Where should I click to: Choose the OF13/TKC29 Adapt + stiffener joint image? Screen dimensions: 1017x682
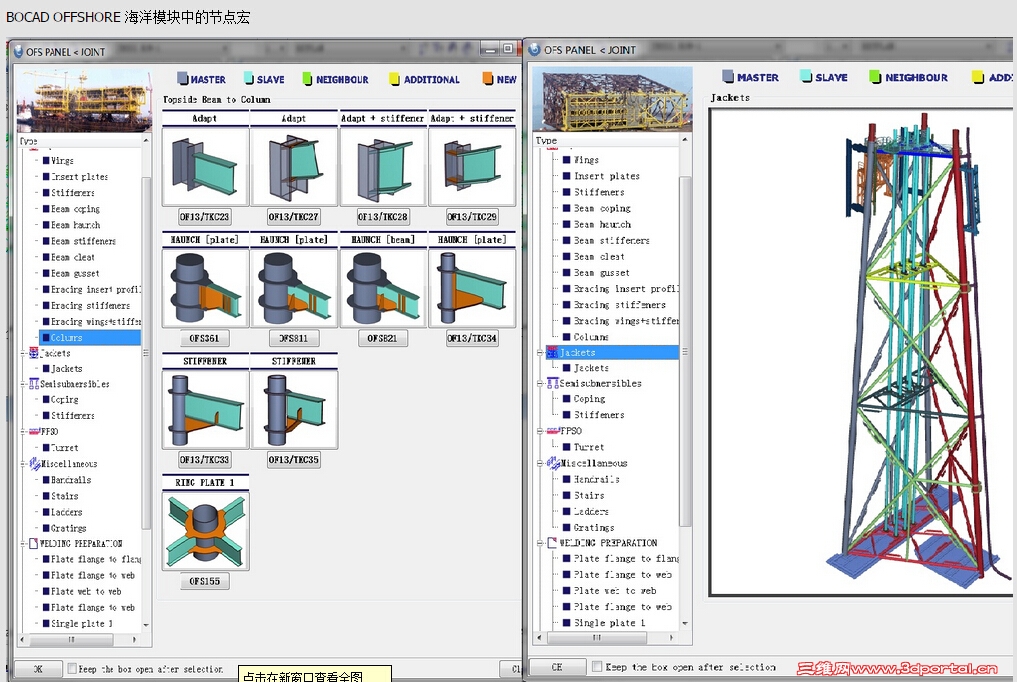point(472,167)
